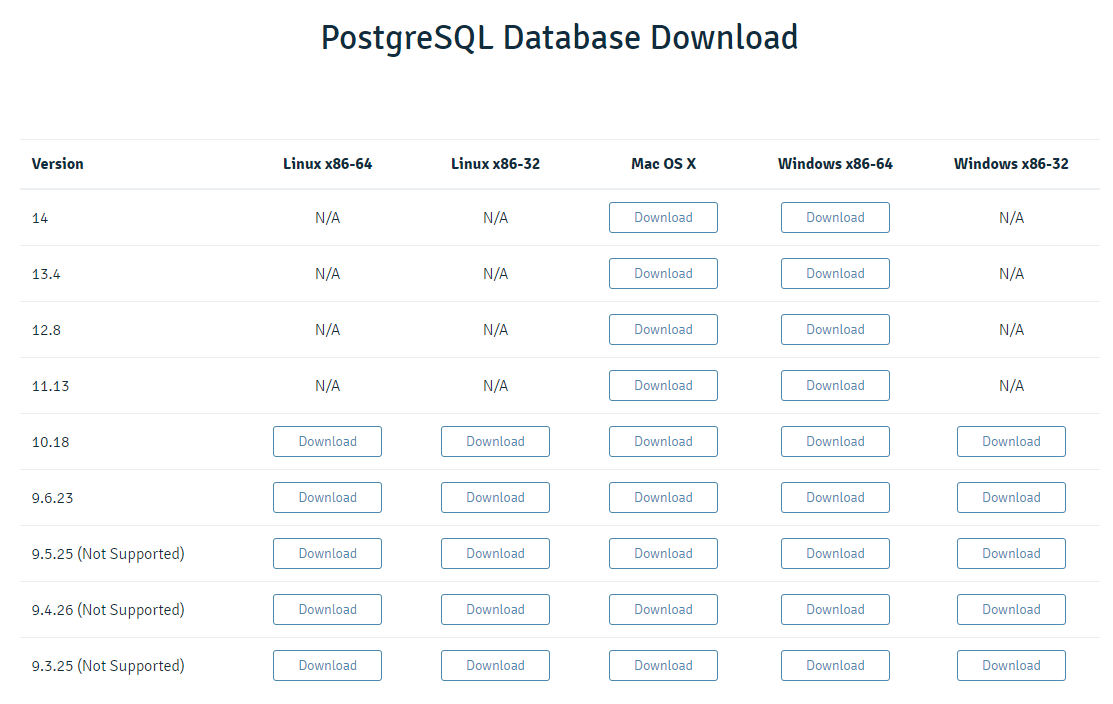Download version 9.6.23 for Mac OS X
This screenshot has height=704, width=1113.
663,497
